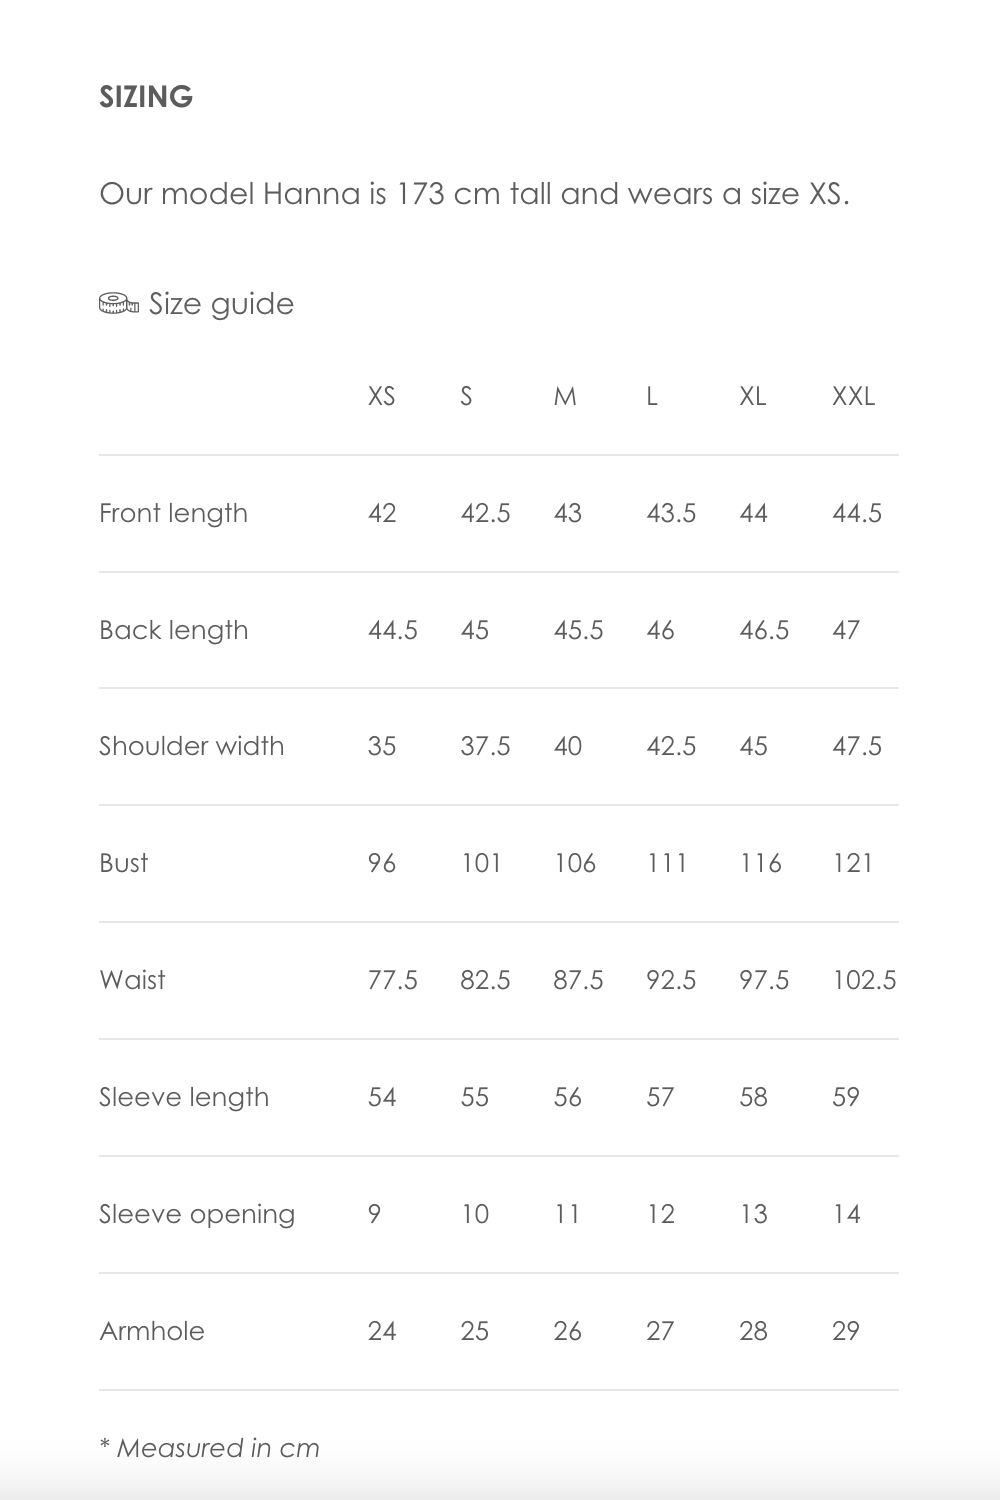The height and width of the screenshot is (1500, 1000).
Task: Select the Waist row label
Action: tap(132, 980)
